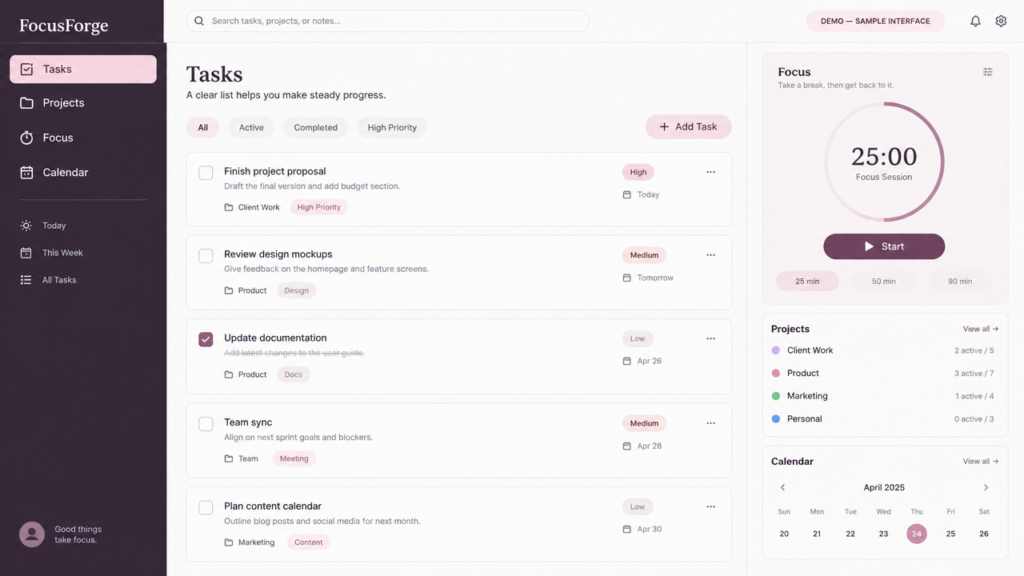Open Focus timer settings sliders icon
The image size is (1024, 576).
click(x=987, y=72)
